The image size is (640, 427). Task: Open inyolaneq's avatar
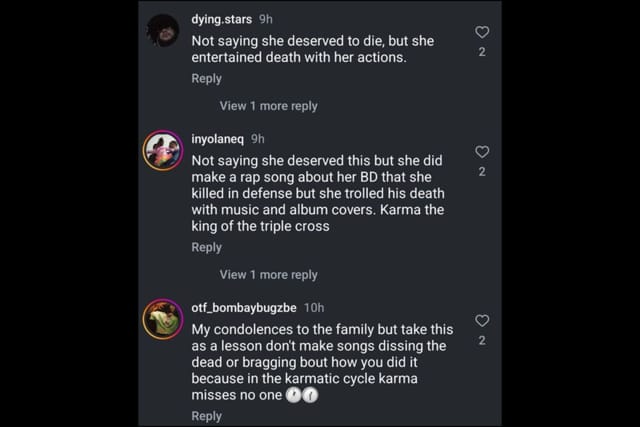[163, 150]
